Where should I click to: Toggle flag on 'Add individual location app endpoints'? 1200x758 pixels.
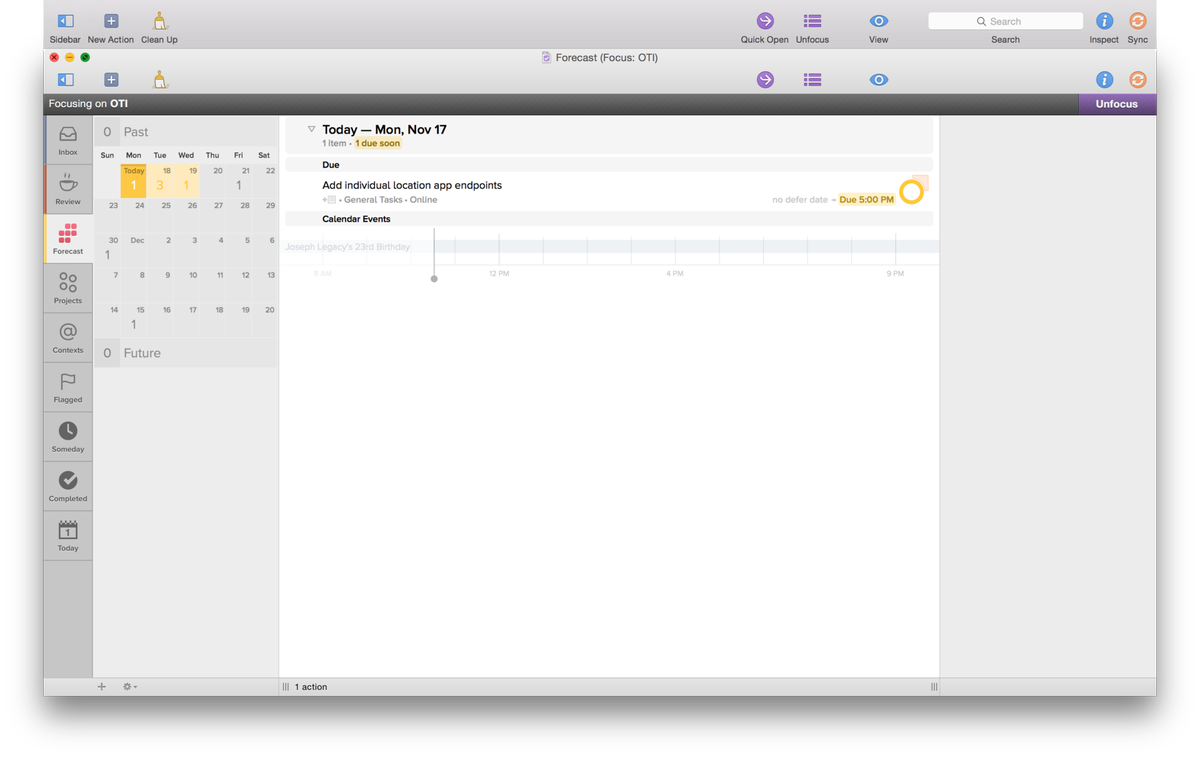(x=922, y=182)
